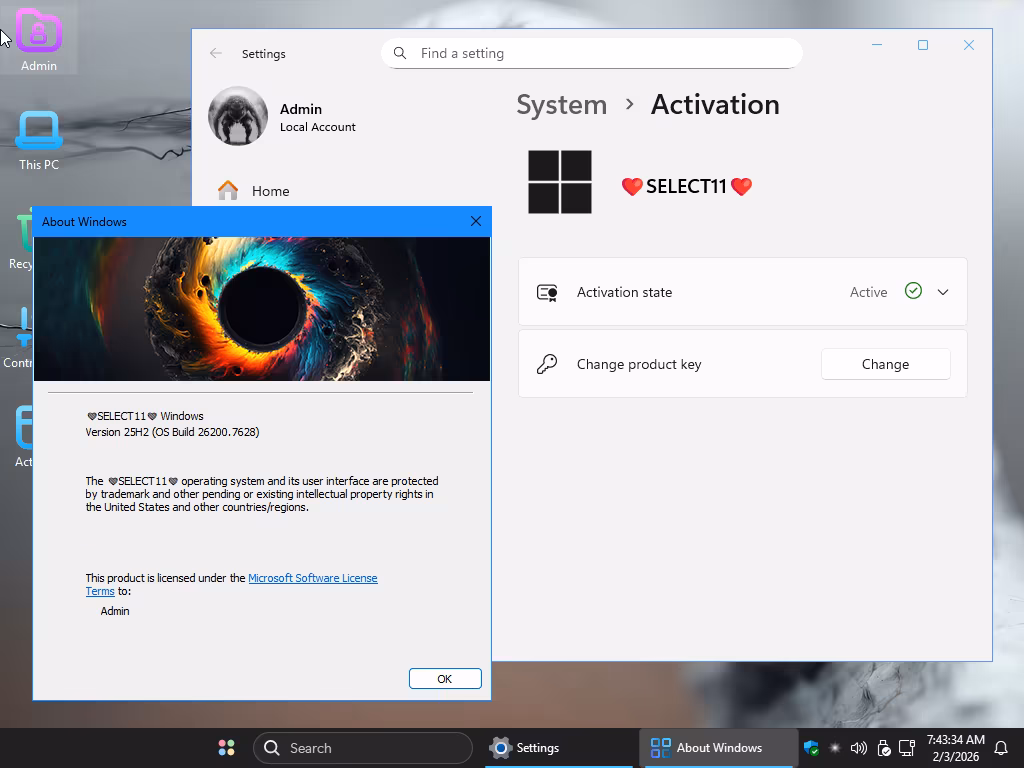
Task: Open Windows Security tray icon
Action: tap(811, 748)
